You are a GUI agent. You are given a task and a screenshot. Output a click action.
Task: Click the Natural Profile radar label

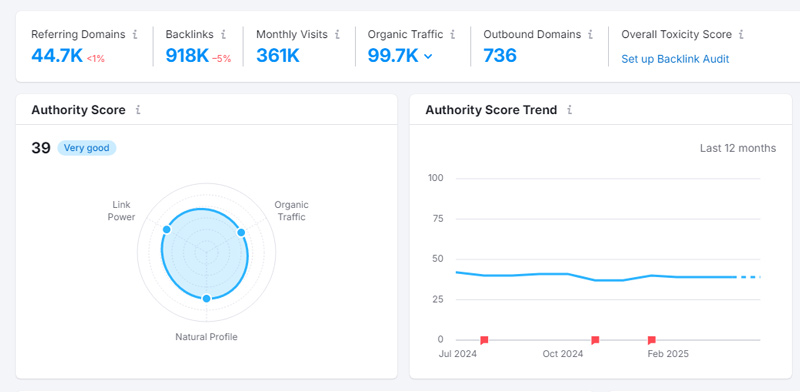pos(207,337)
